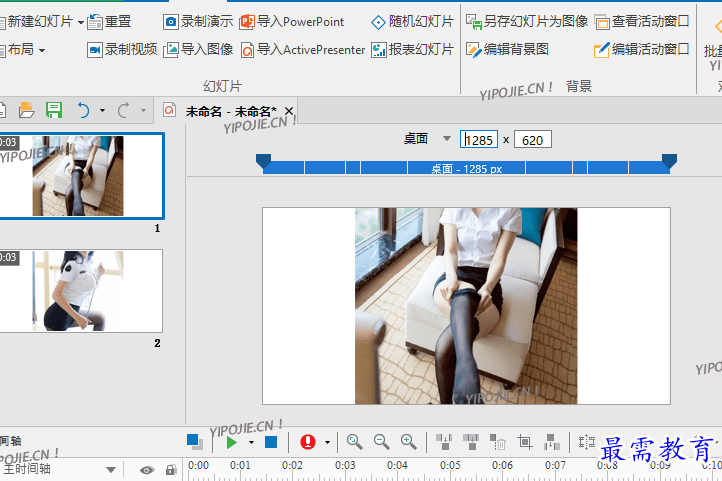Click the blue overlapping squares timeline icon
The height and width of the screenshot is (481, 722).
tap(195, 442)
